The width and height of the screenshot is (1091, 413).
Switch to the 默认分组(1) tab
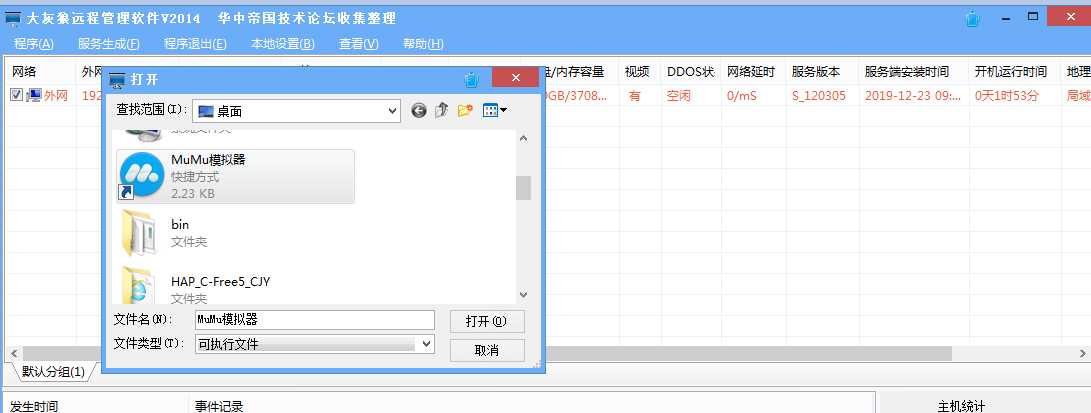(x=53, y=372)
